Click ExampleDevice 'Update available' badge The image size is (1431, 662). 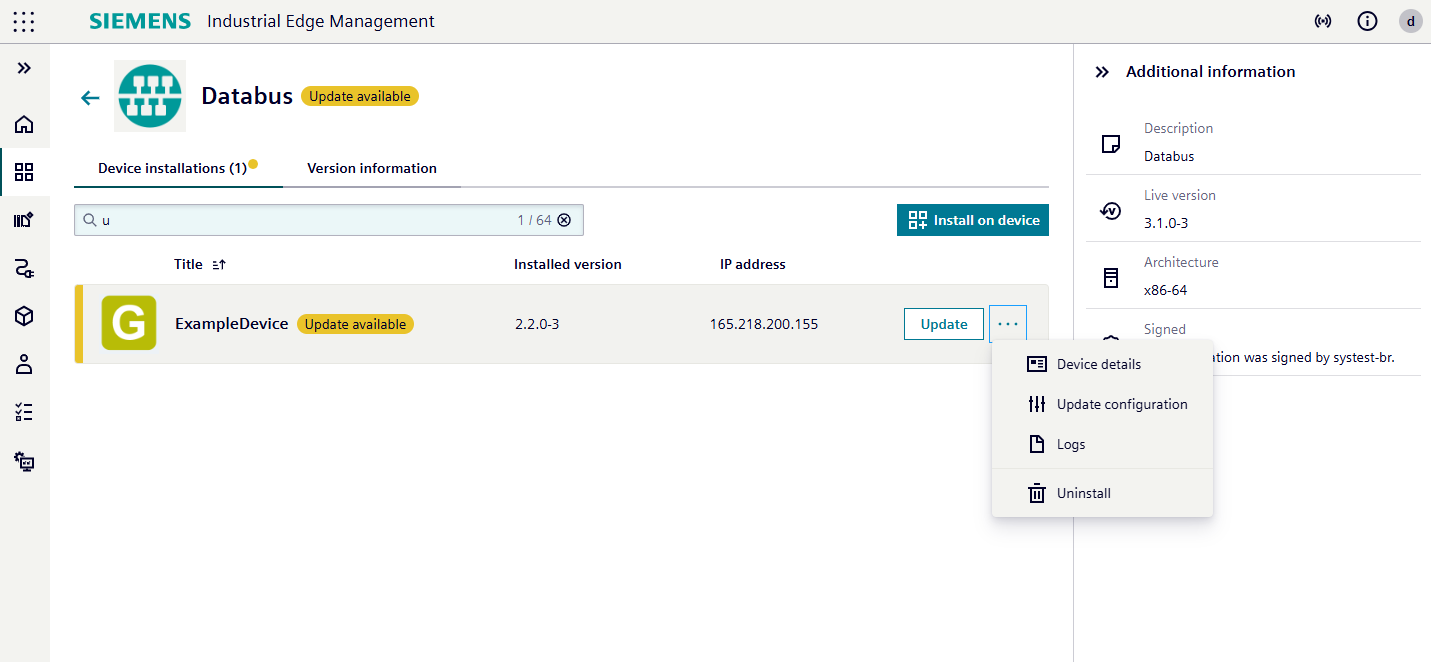pos(355,324)
